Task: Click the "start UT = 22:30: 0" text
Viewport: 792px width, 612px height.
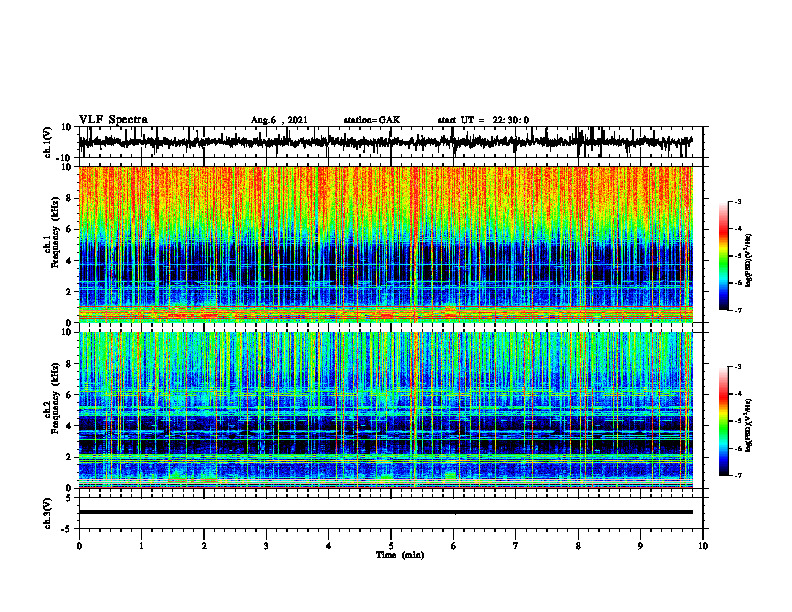Action: (x=483, y=120)
